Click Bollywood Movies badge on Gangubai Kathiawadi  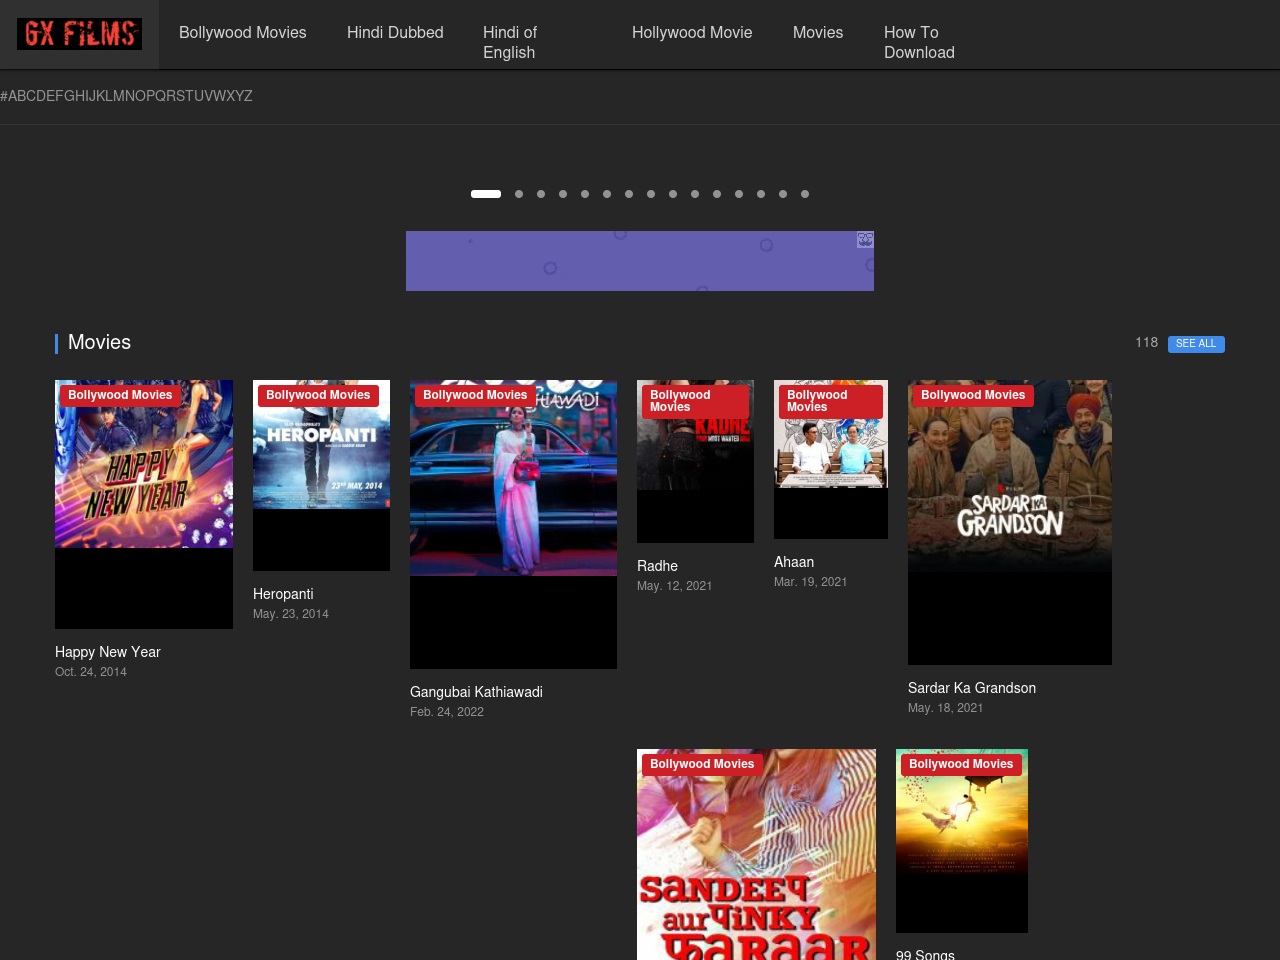point(475,395)
